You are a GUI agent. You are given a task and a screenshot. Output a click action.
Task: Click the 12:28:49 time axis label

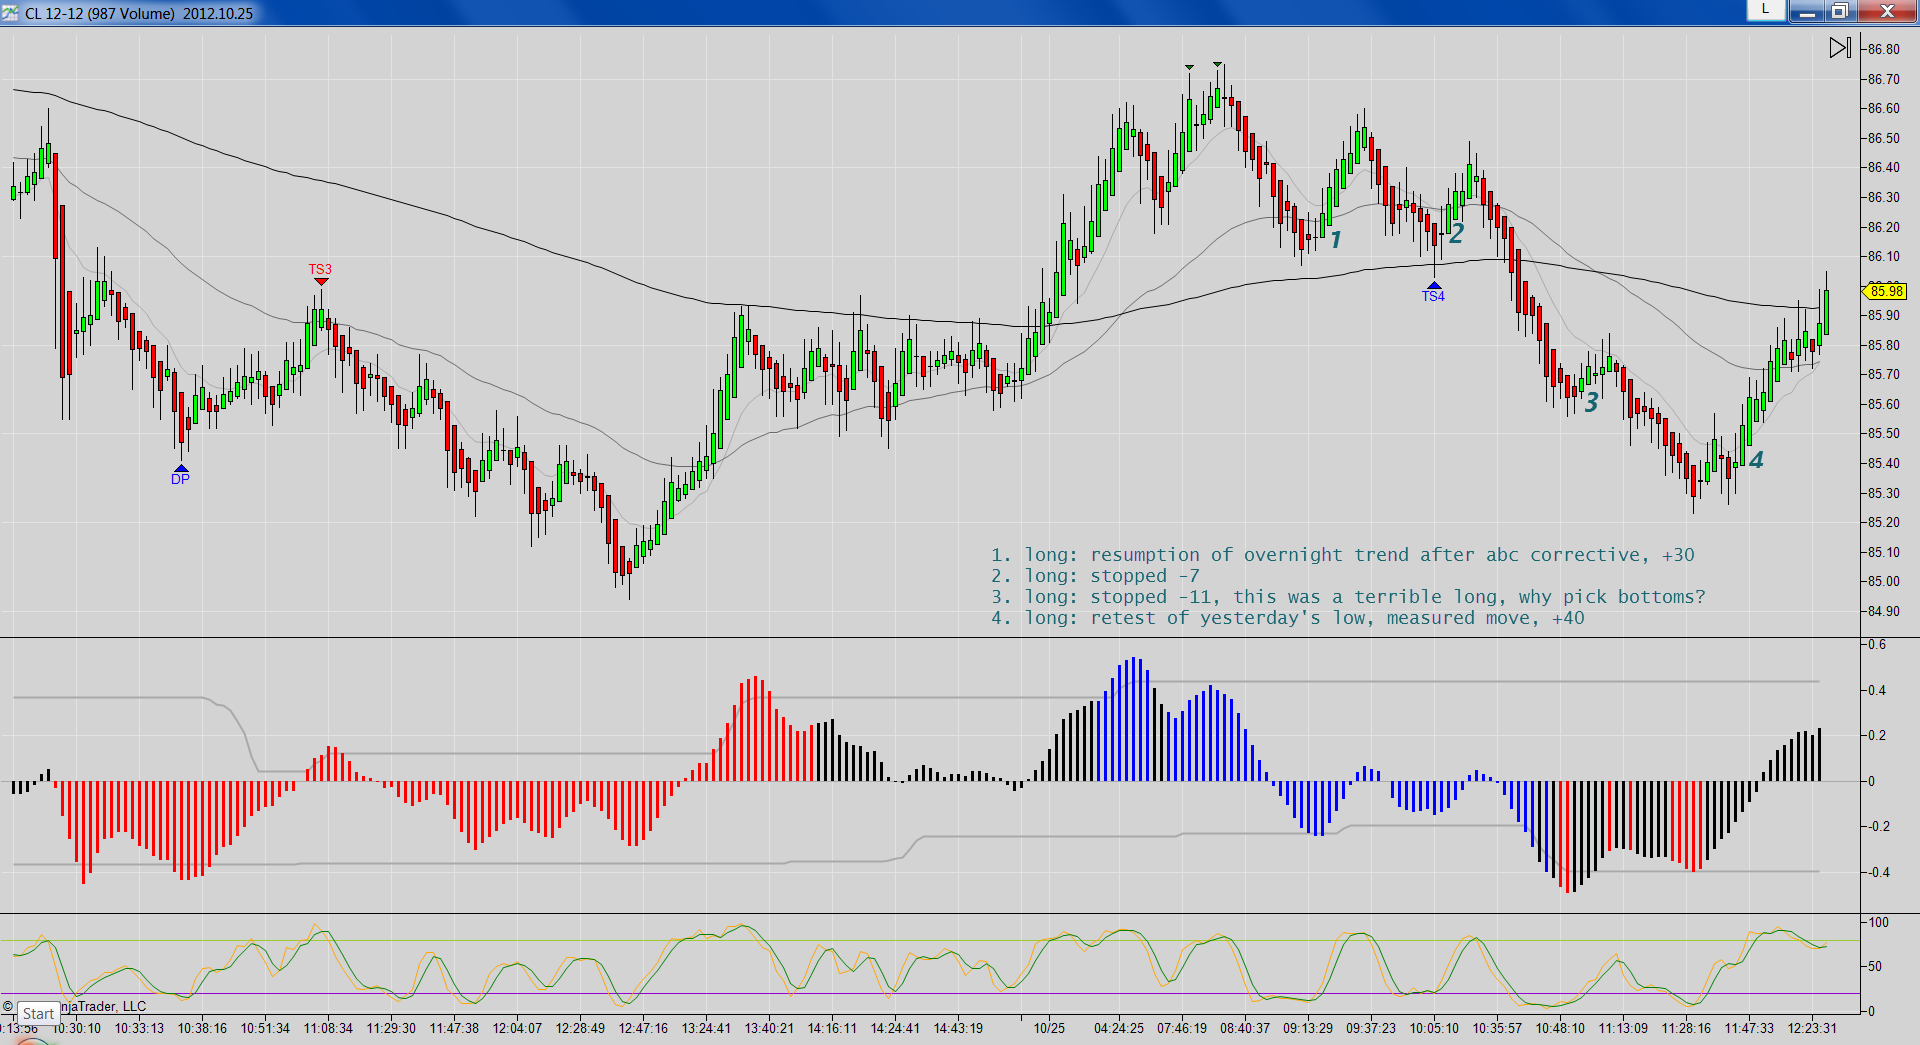click(x=580, y=1028)
